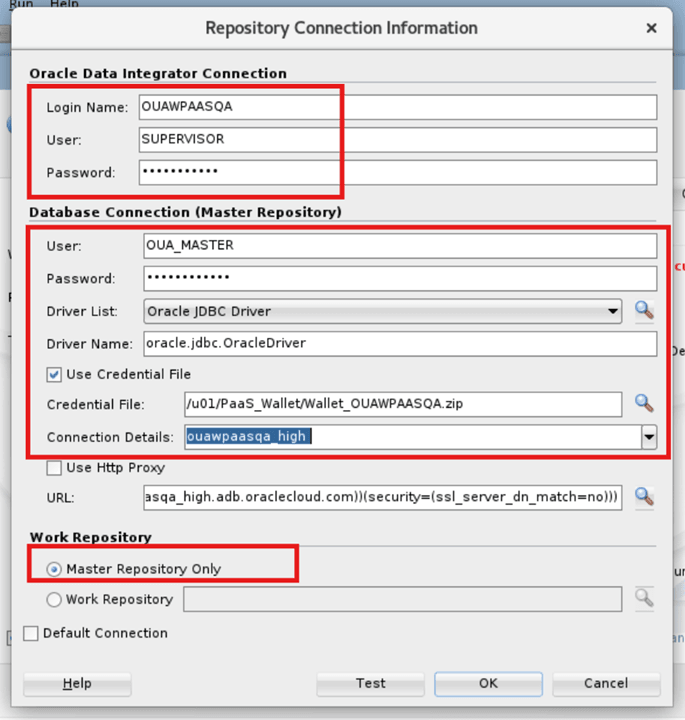The image size is (685, 720).
Task: Click the URL search magnifier icon
Action: (644, 497)
